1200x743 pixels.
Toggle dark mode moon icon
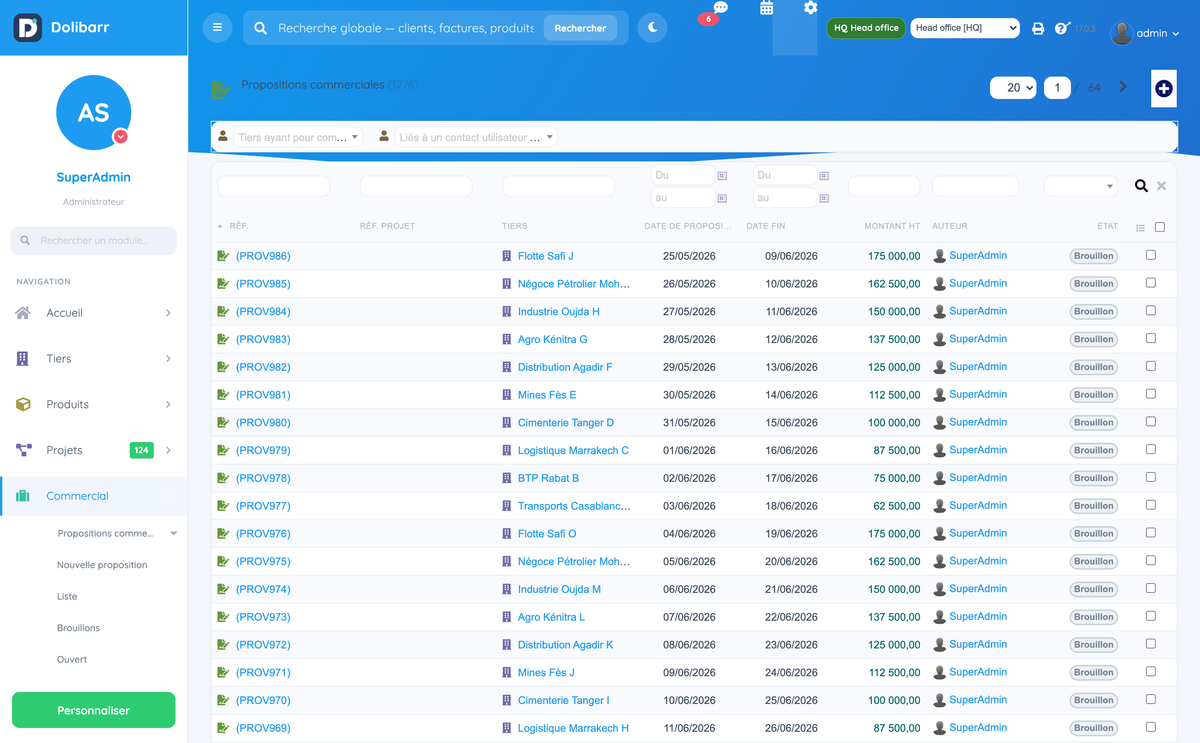click(x=652, y=28)
